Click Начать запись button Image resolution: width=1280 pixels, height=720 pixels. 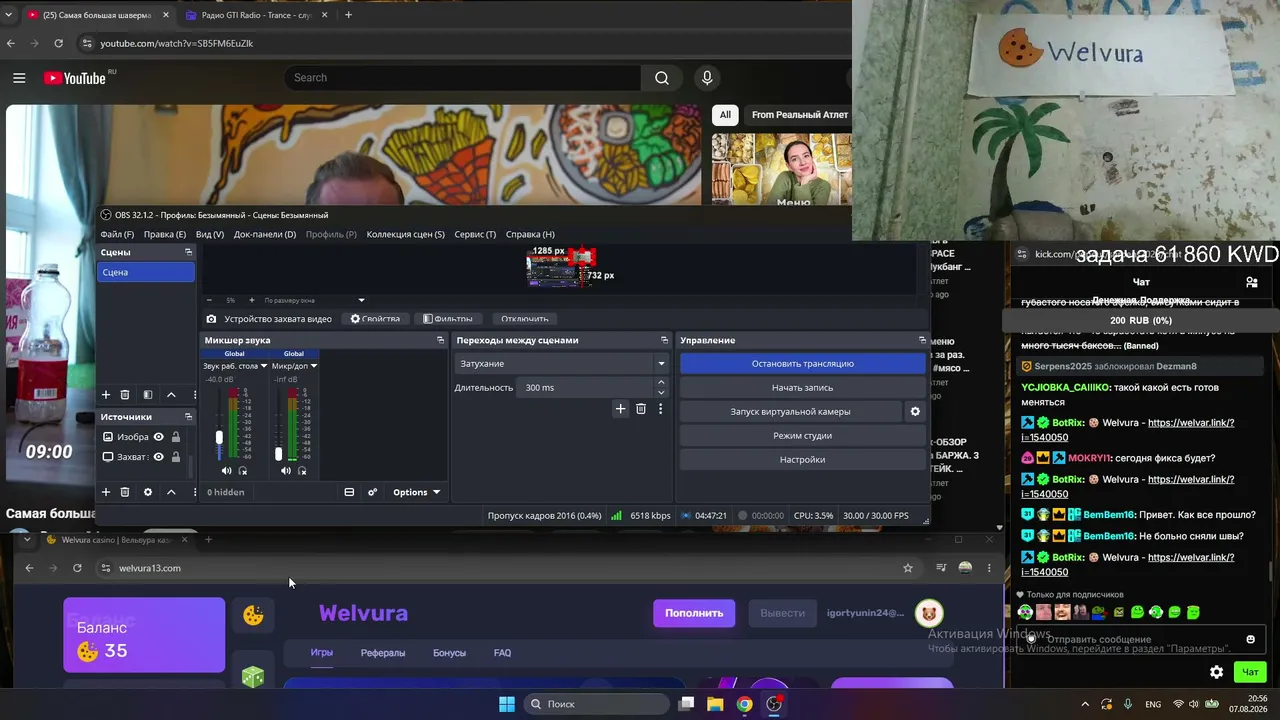[803, 388]
